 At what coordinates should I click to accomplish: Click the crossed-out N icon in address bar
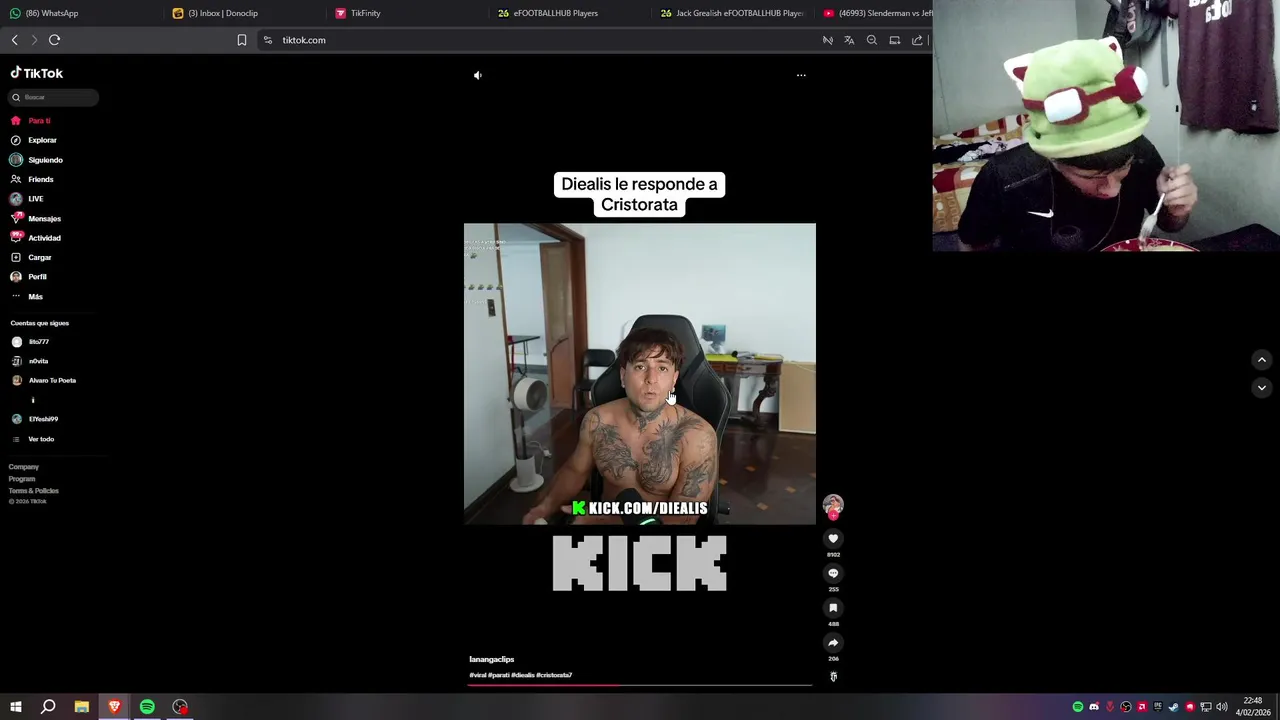(x=828, y=40)
